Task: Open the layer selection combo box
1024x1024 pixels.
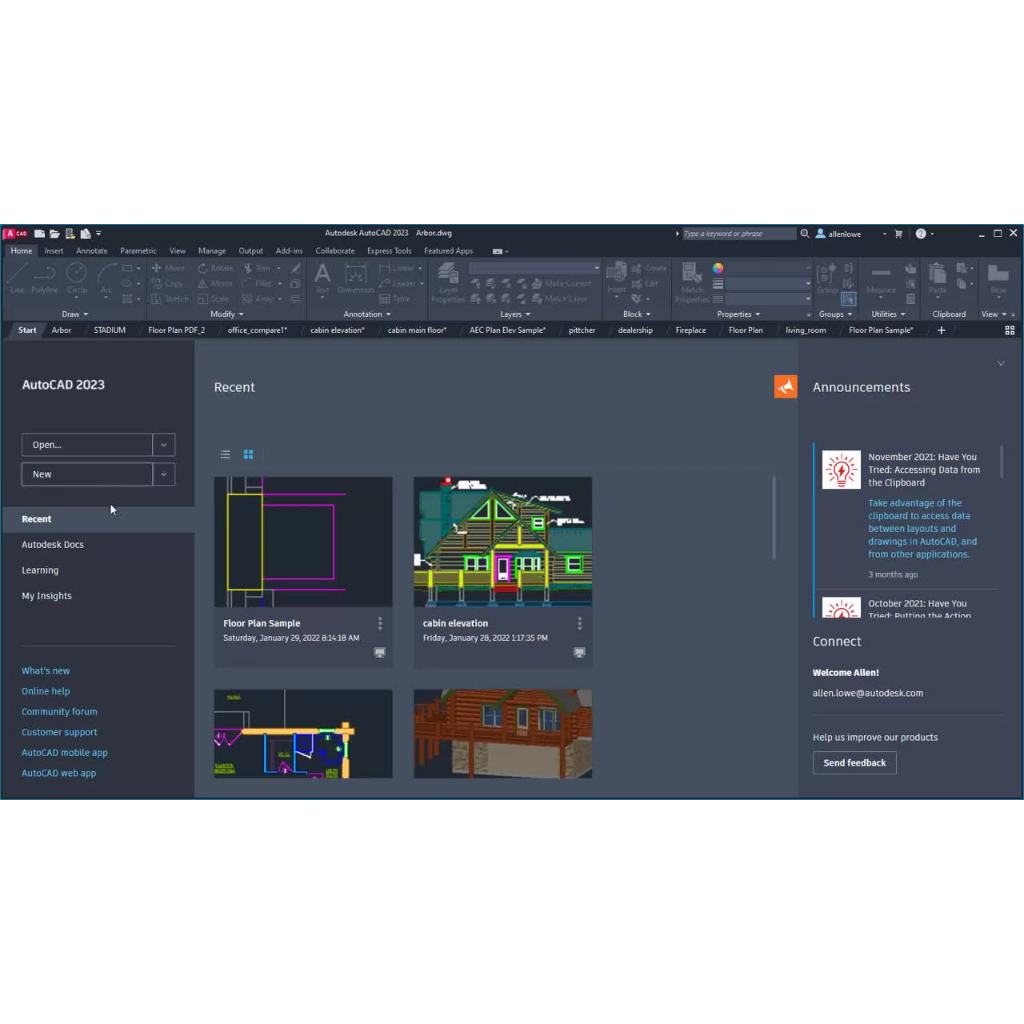Action: (x=534, y=268)
